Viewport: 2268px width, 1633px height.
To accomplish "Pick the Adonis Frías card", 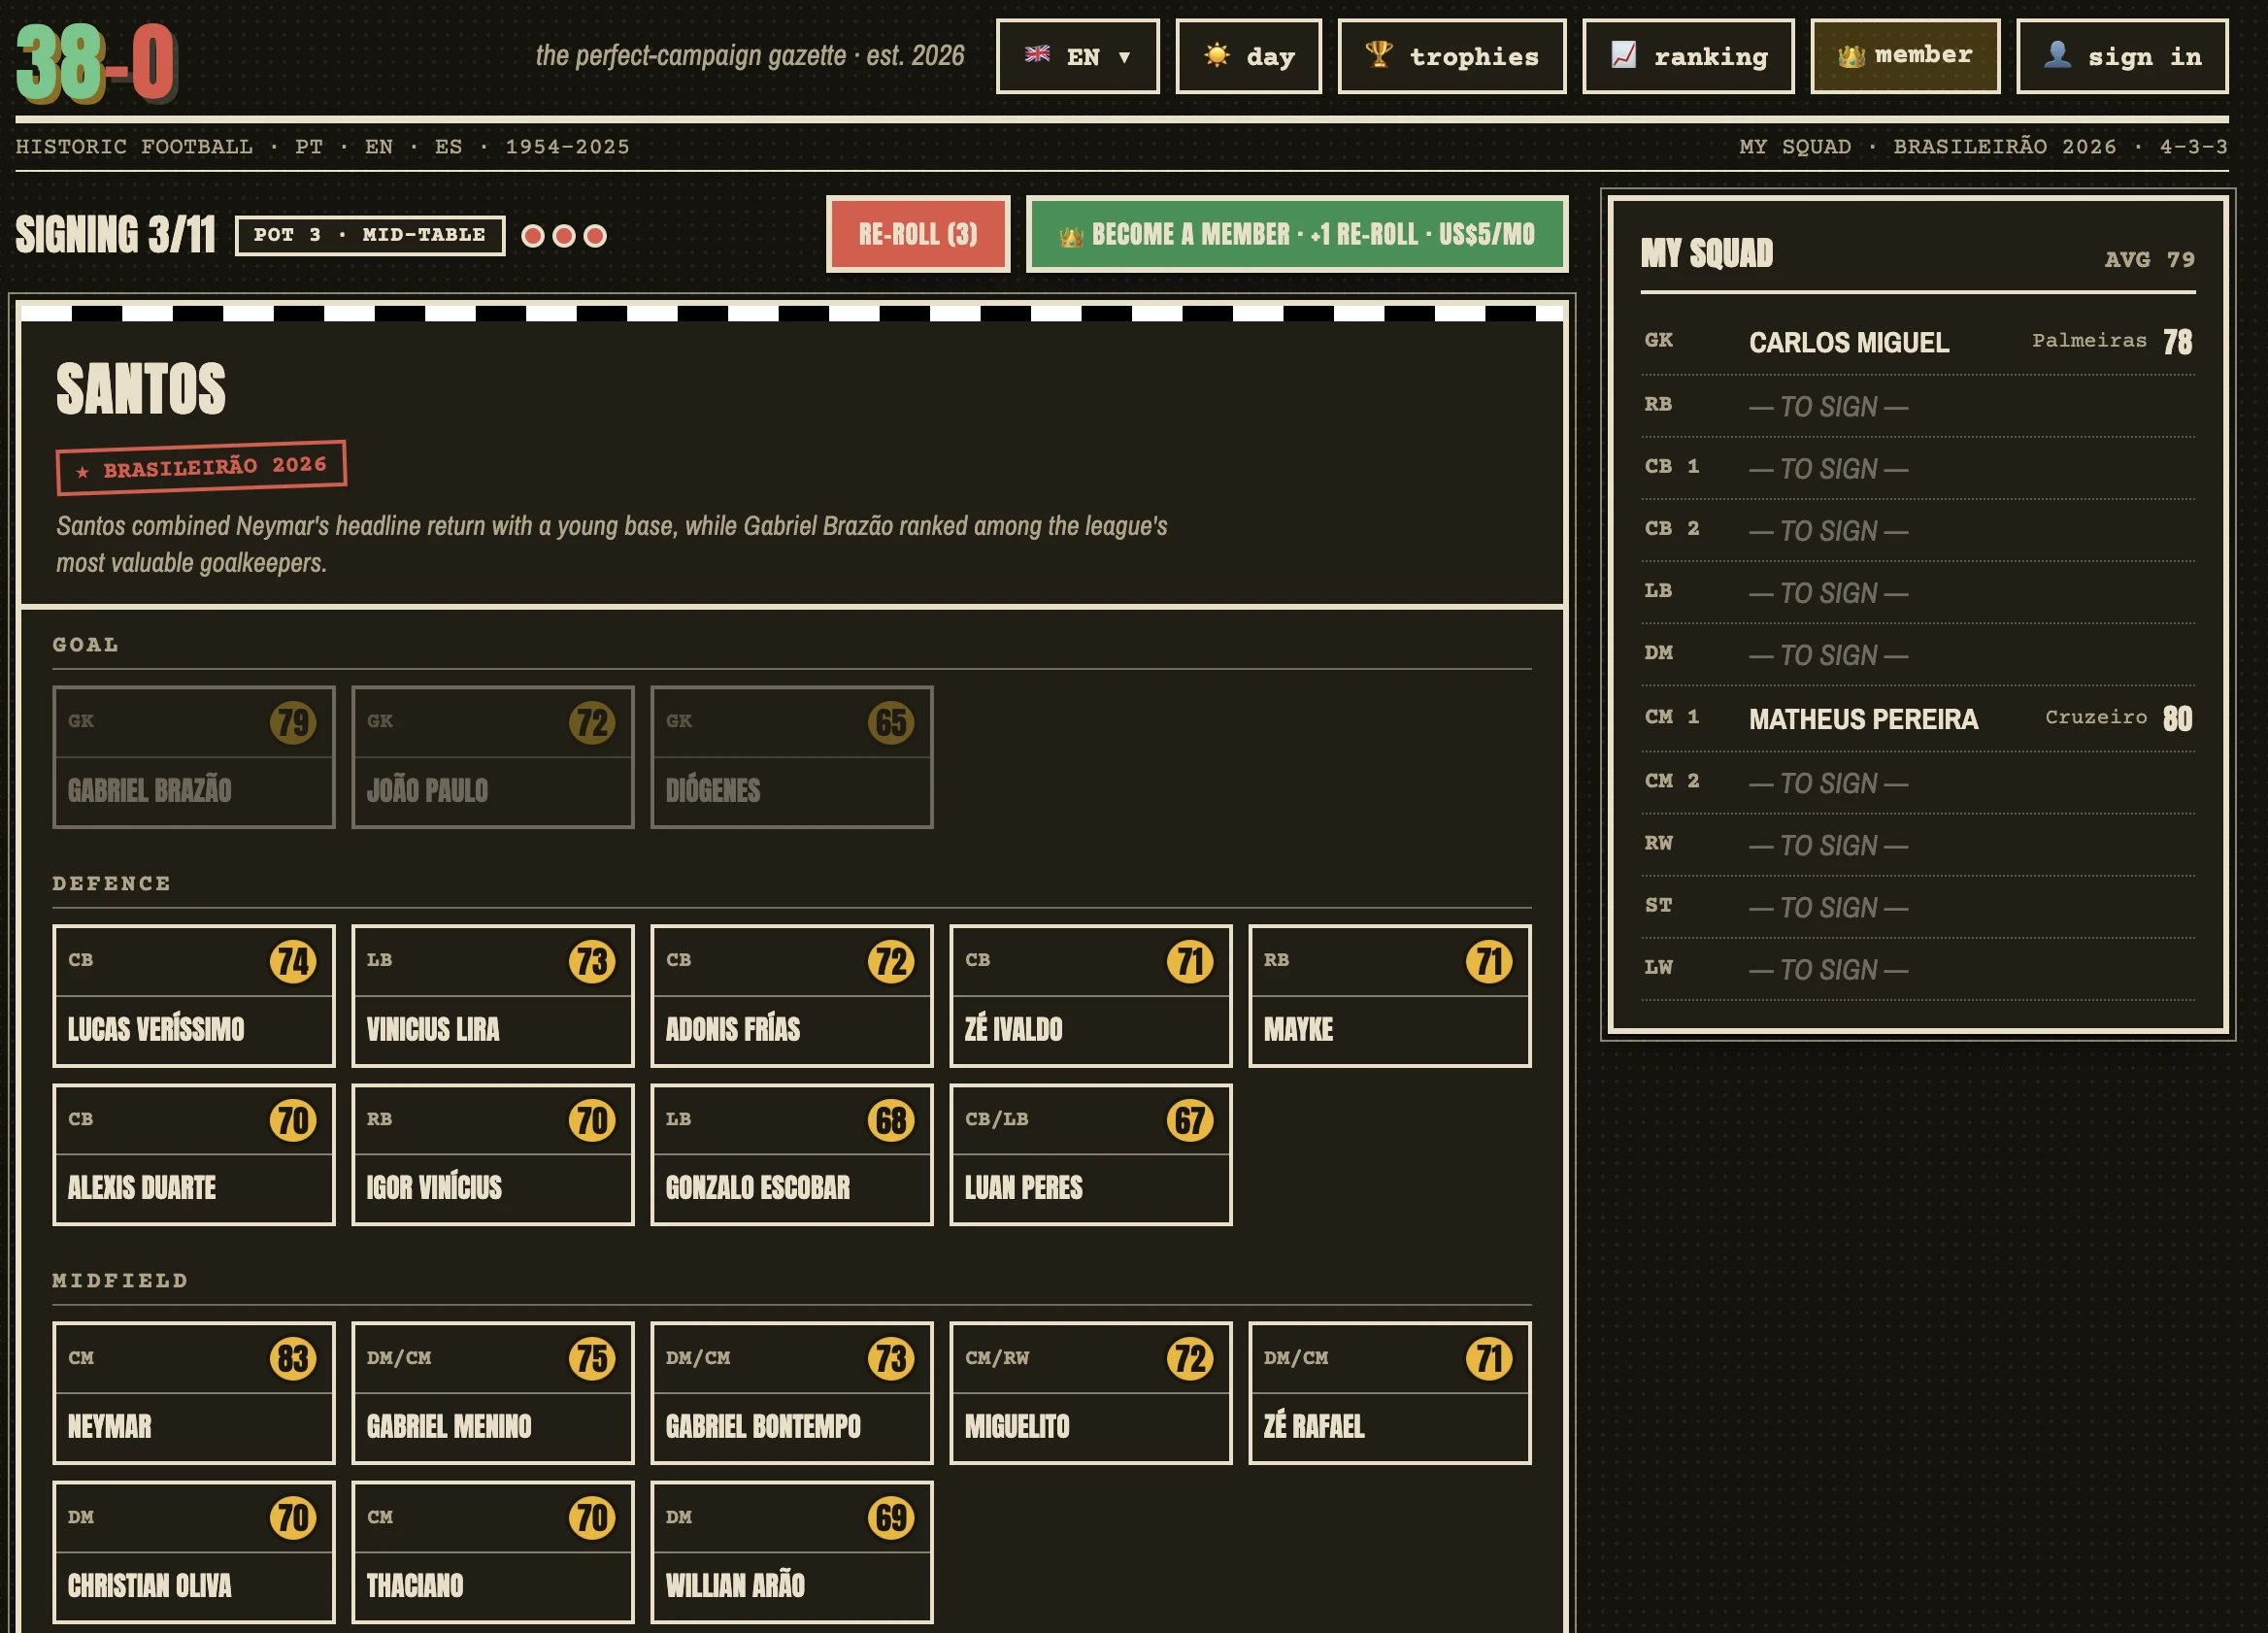I will [x=792, y=996].
